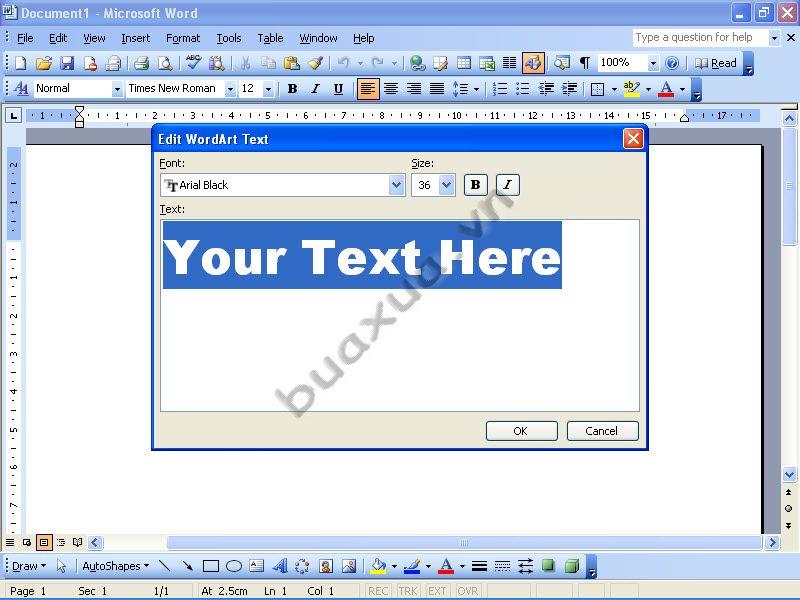
Task: Click the Cut scissors icon
Action: (245, 63)
